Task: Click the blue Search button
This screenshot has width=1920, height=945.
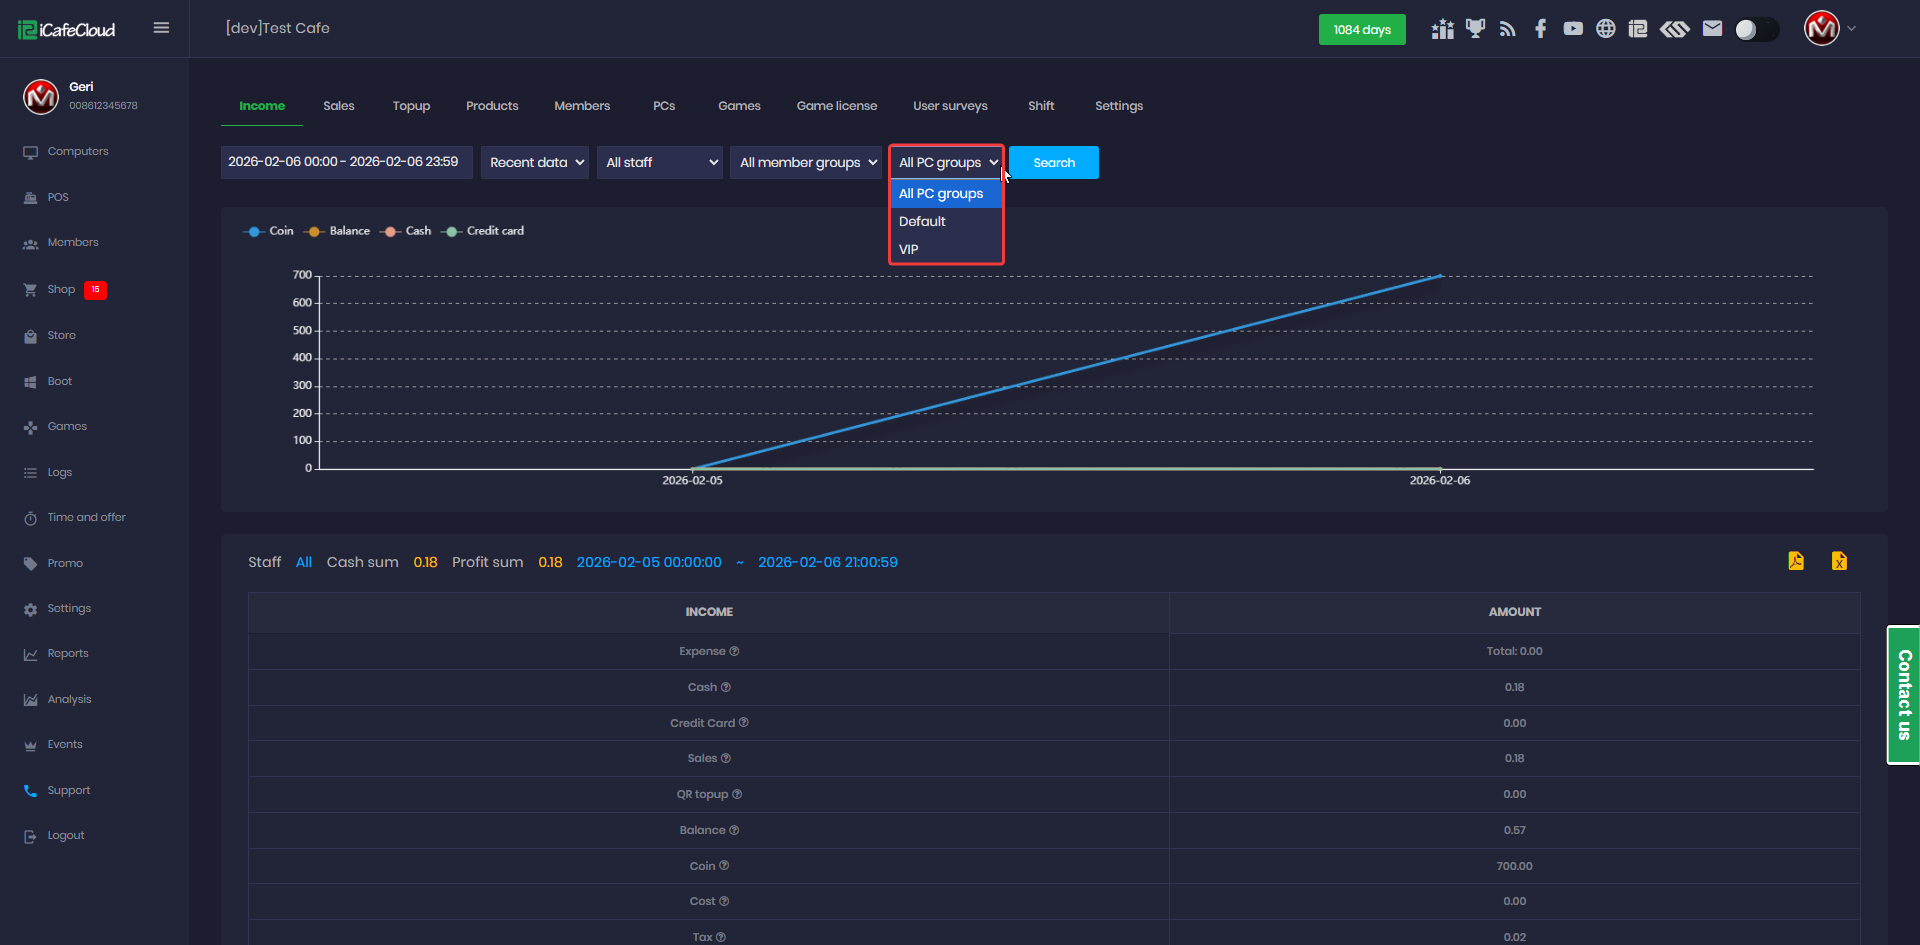Action: pos(1053,163)
